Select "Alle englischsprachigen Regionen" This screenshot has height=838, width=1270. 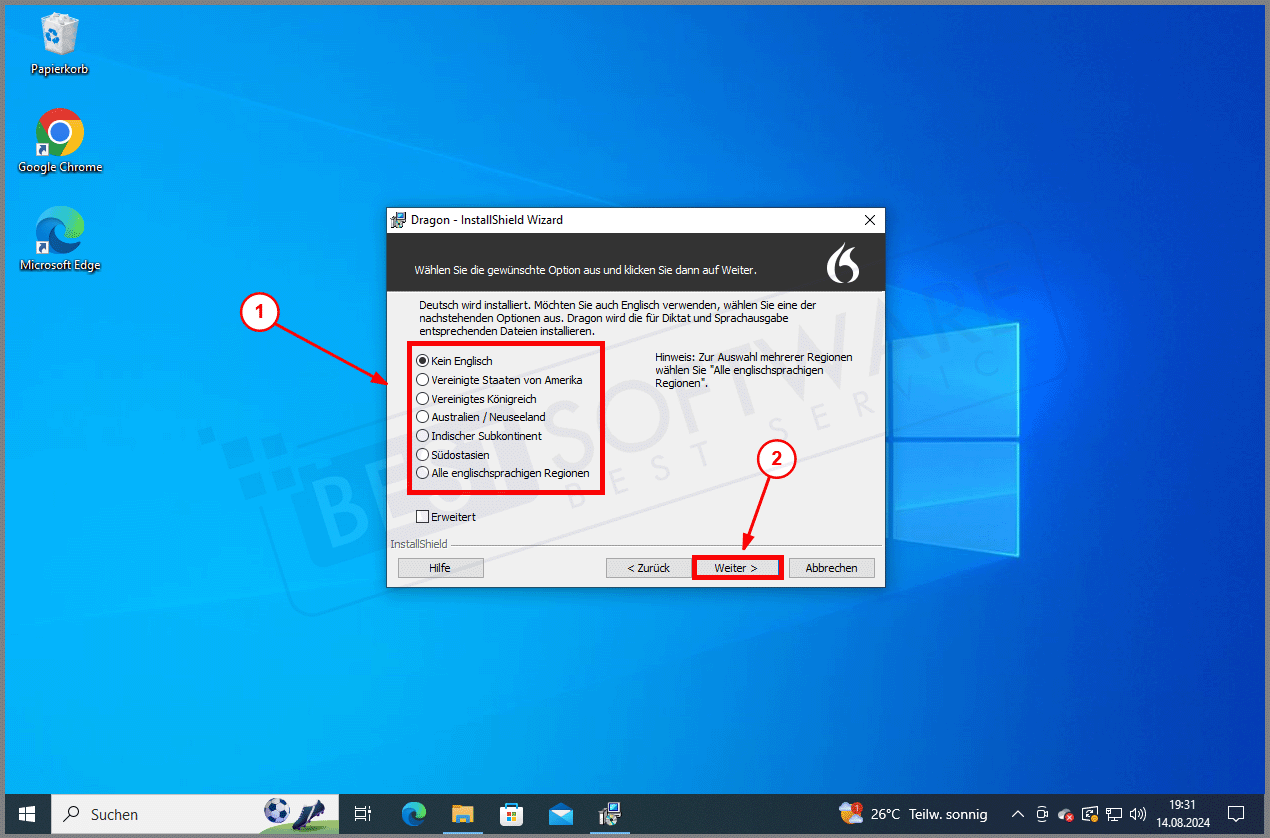tap(423, 473)
